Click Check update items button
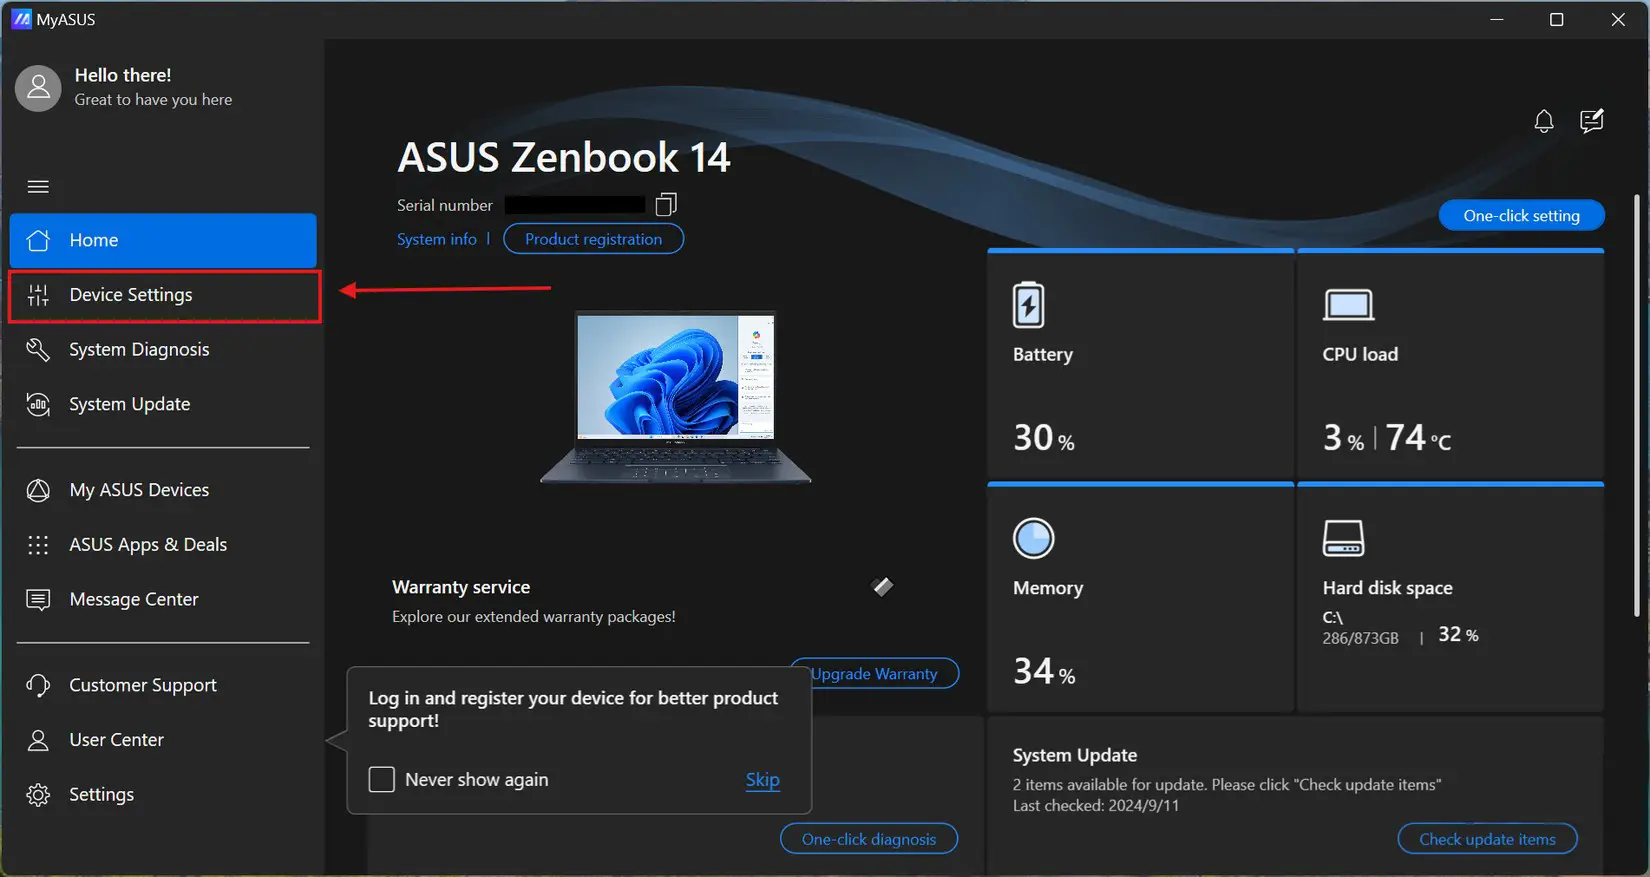 coord(1487,839)
